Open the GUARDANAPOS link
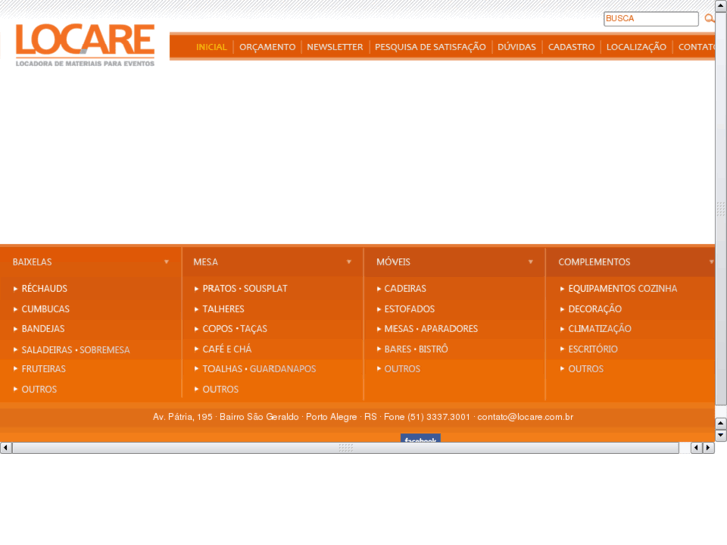This screenshot has height=545, width=727. 283,369
